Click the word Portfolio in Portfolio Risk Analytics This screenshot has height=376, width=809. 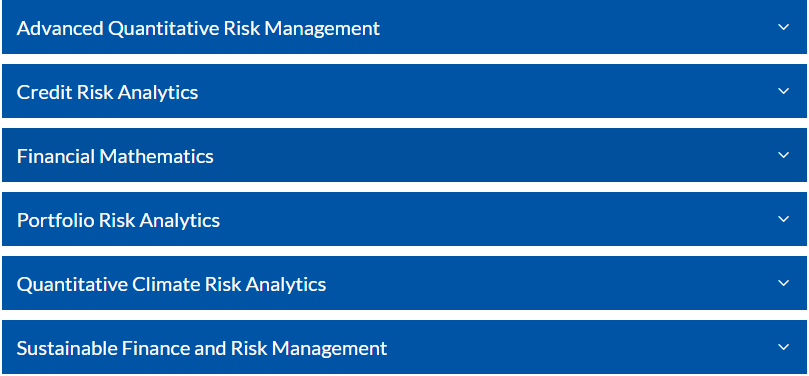(x=55, y=220)
